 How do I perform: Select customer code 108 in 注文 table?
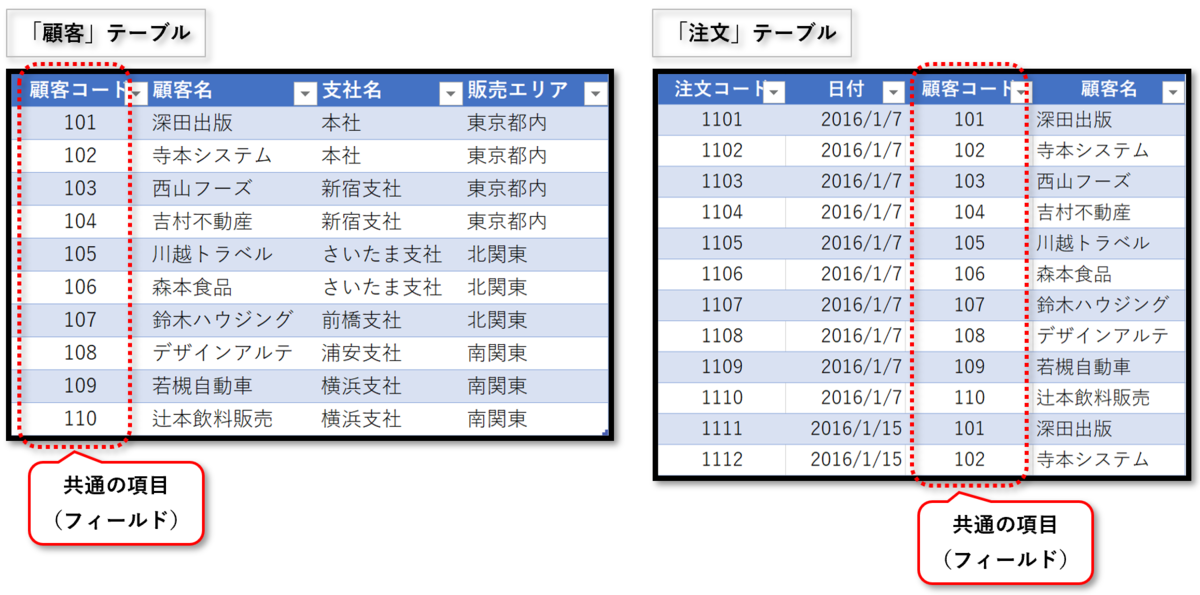pos(969,336)
